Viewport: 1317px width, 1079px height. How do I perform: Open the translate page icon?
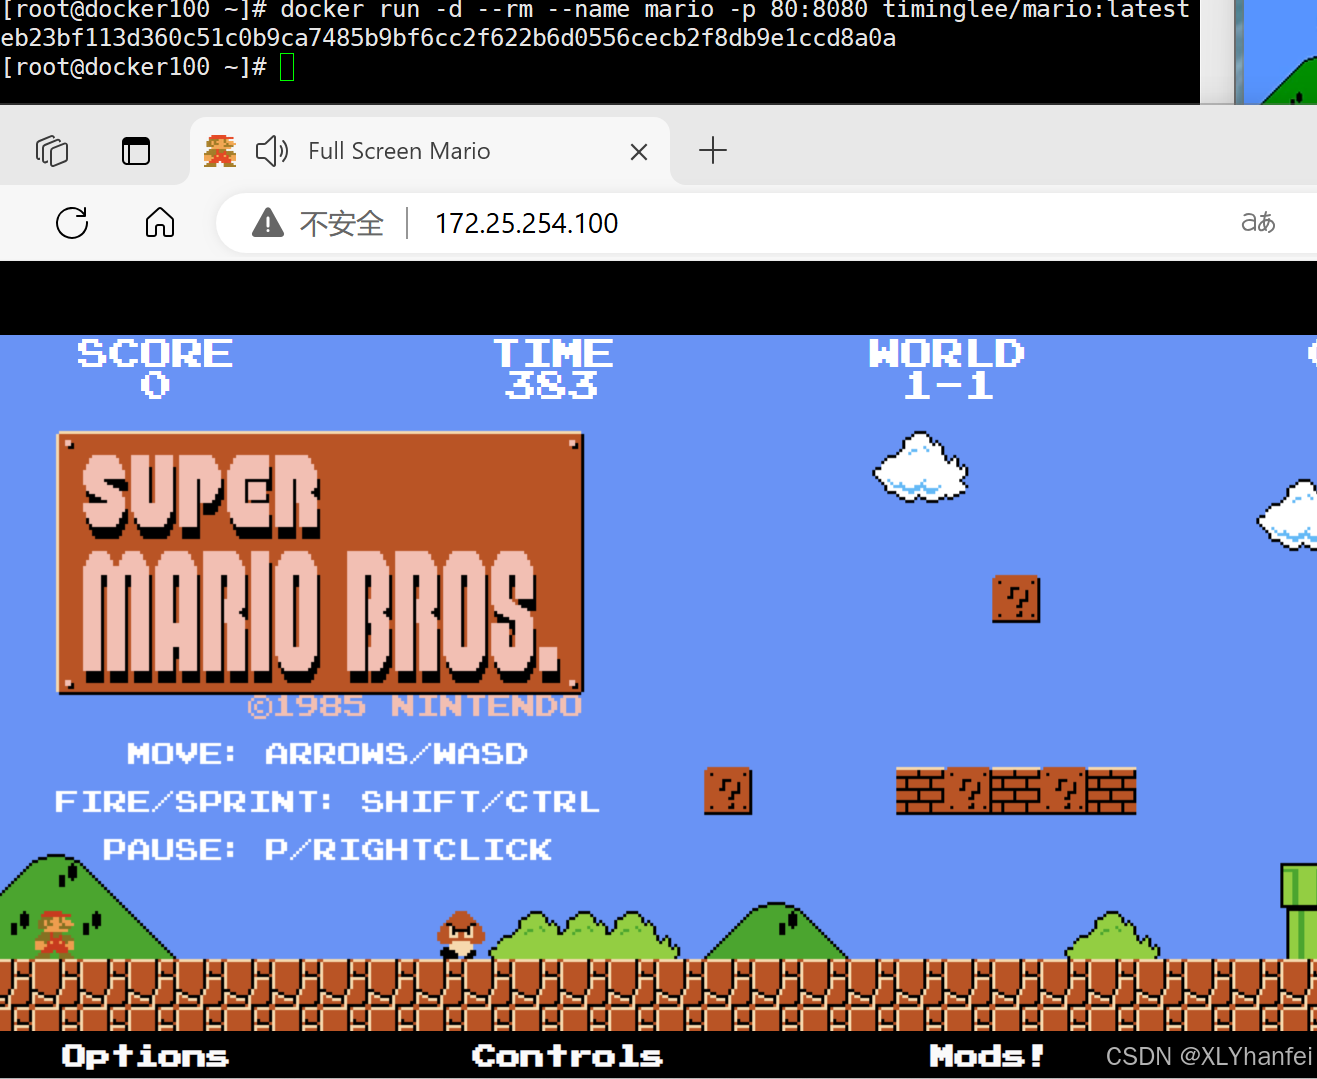[x=1258, y=222]
